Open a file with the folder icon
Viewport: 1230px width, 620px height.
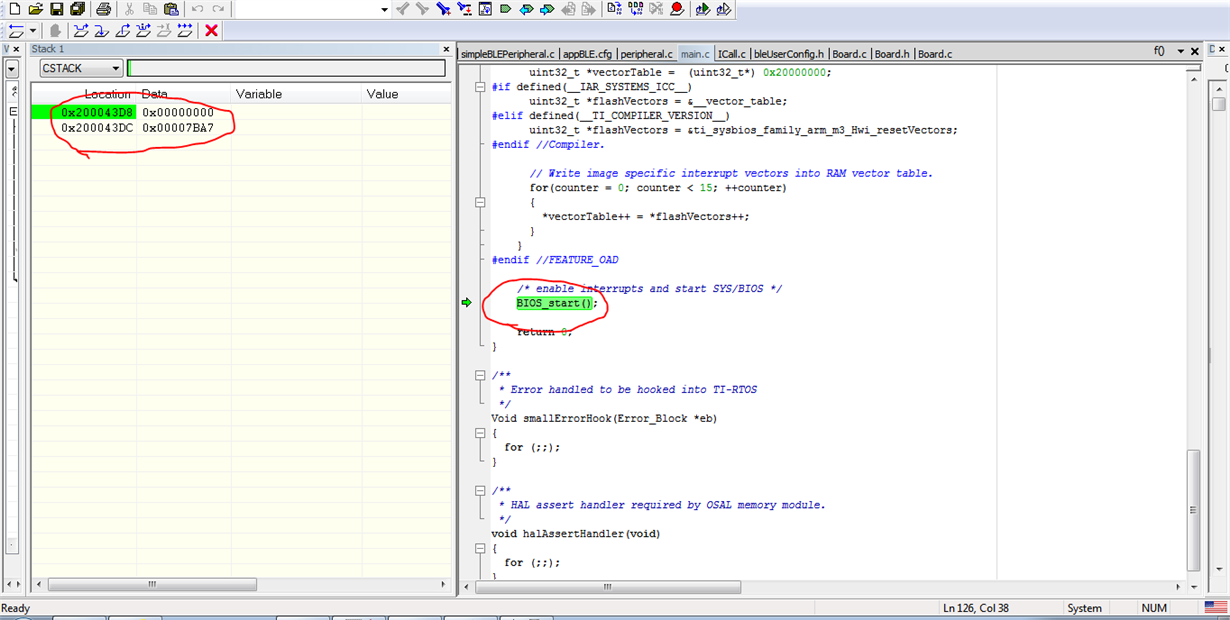coord(36,9)
